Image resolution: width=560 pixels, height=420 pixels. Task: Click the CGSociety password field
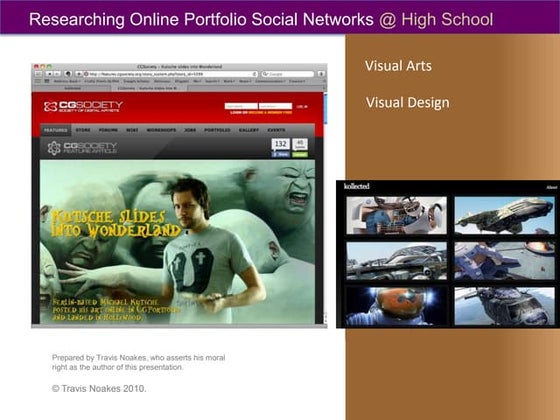tap(275, 106)
